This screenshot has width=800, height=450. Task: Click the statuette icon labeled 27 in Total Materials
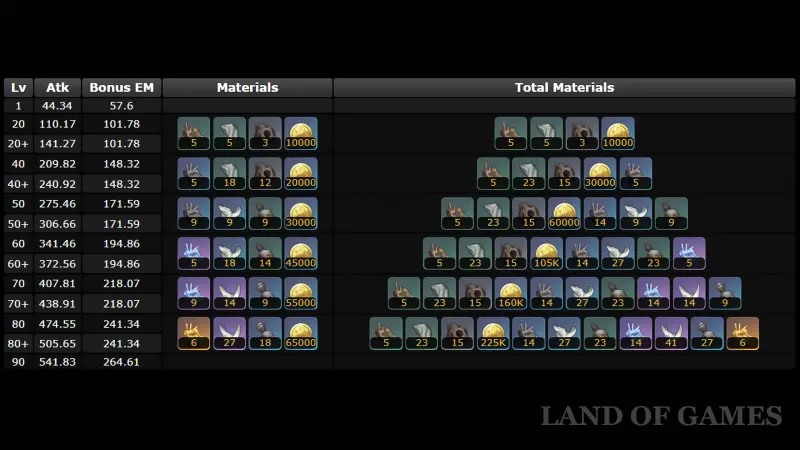(x=707, y=334)
